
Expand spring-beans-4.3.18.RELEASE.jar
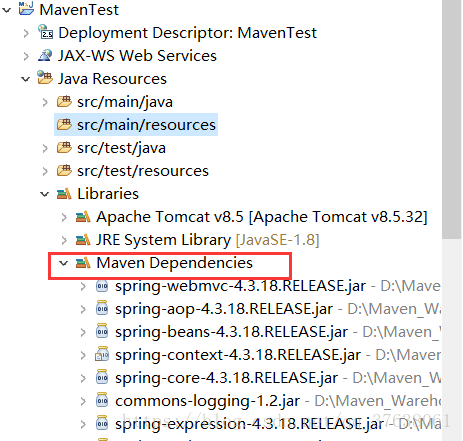[83, 332]
